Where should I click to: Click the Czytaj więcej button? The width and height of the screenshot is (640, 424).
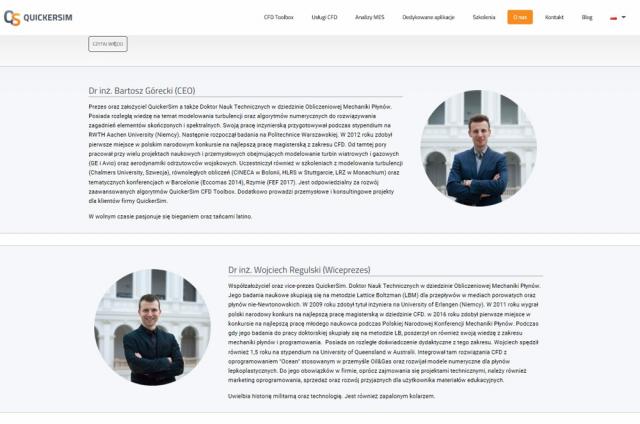click(x=108, y=44)
